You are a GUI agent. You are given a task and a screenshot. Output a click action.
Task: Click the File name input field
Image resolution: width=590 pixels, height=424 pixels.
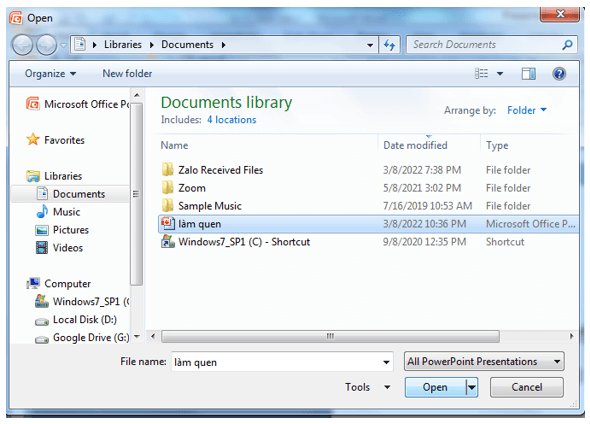click(x=282, y=362)
